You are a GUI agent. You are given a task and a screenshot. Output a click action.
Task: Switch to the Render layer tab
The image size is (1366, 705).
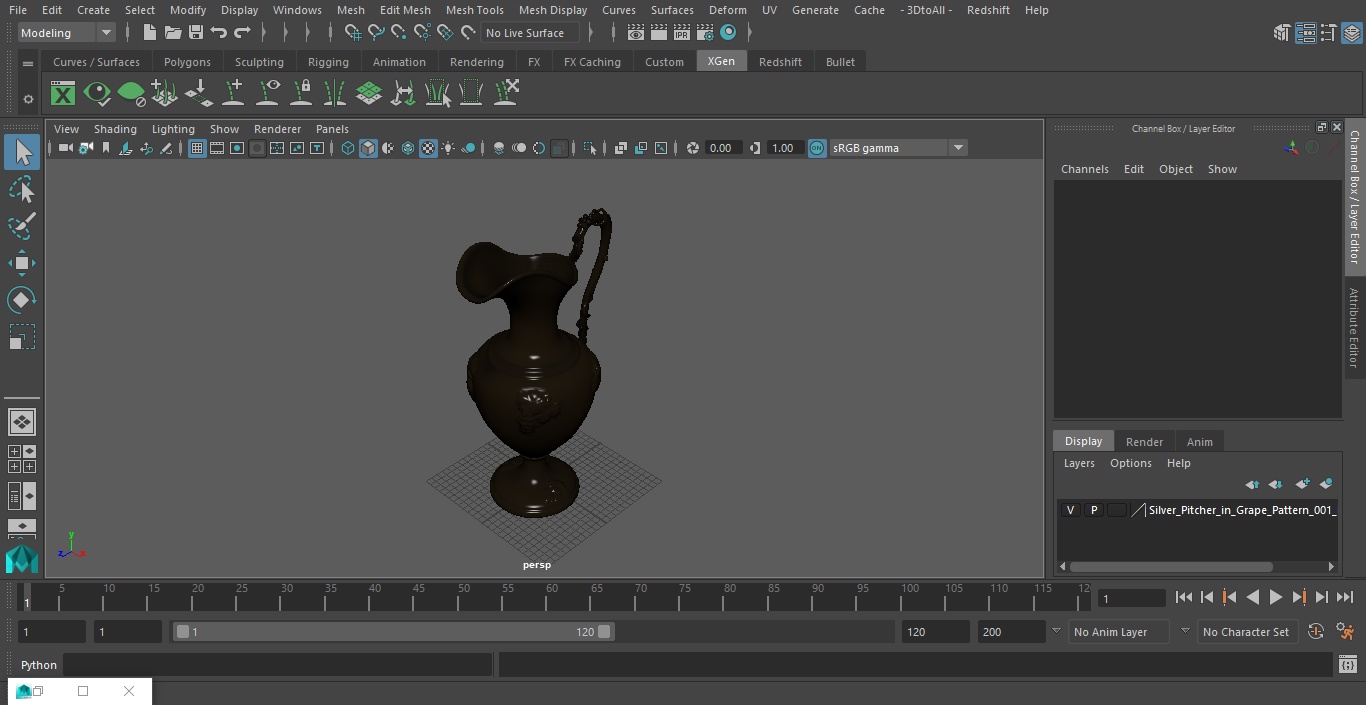pyautogui.click(x=1144, y=442)
